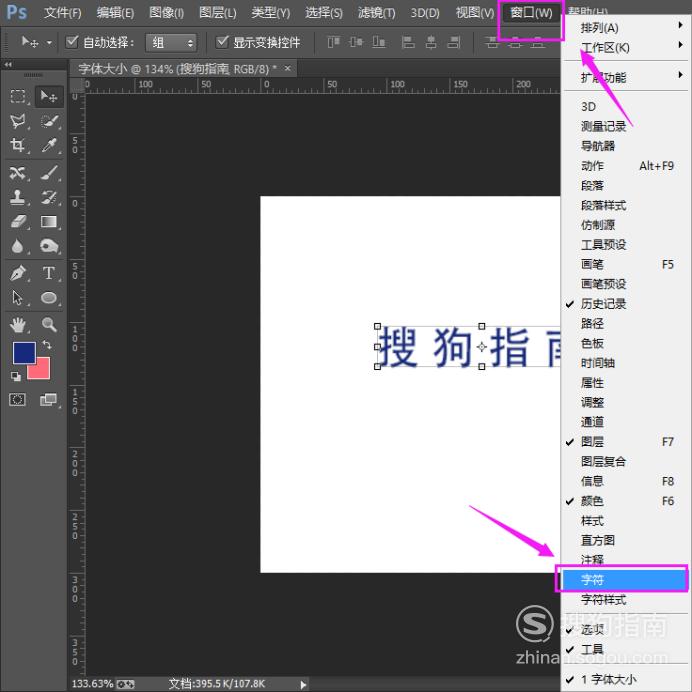692x692 pixels.
Task: Select the Horizontal Type tool
Action: tap(49, 273)
